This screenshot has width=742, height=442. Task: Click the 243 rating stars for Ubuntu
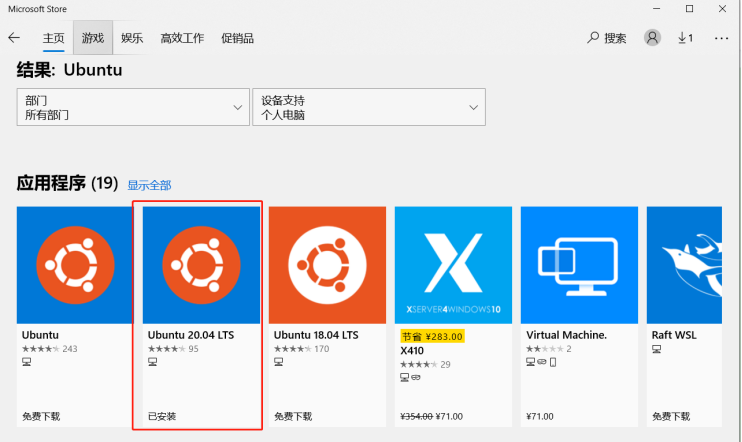point(49,349)
